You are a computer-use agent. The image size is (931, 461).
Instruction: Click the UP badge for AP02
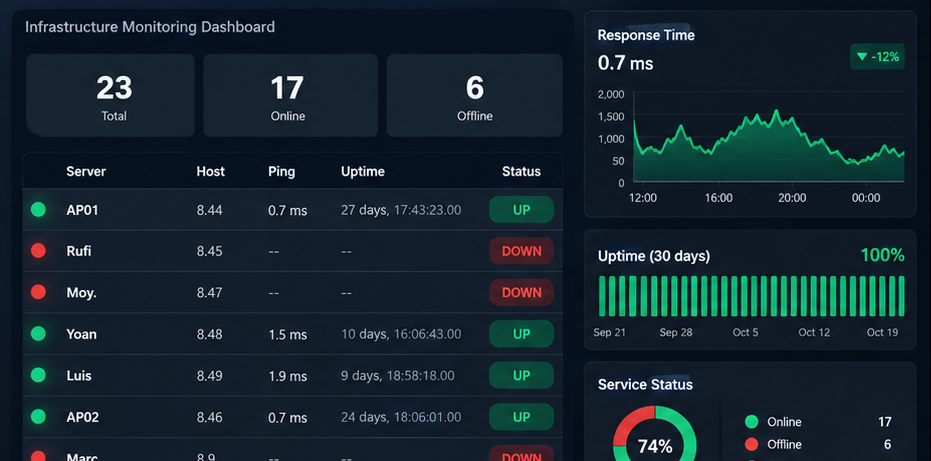pos(521,417)
